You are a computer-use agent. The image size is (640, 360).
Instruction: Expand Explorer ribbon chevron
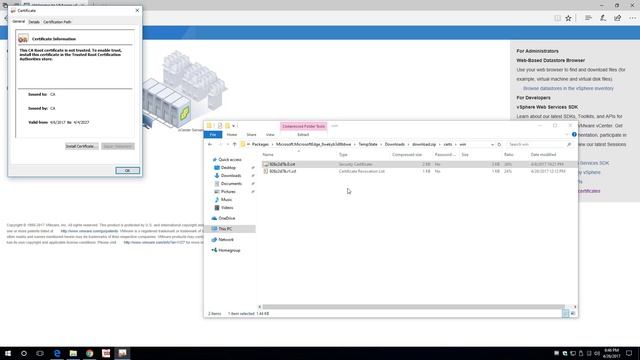pos(566,134)
